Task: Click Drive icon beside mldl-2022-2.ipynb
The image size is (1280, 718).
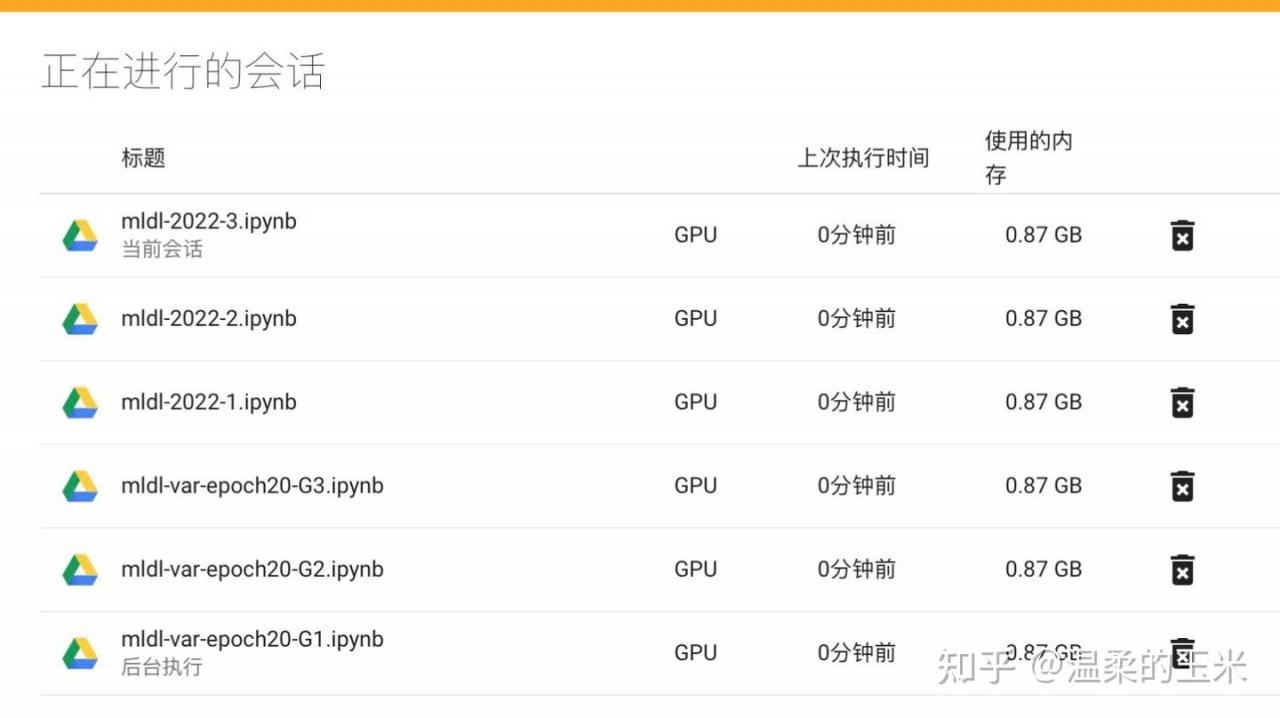Action: pyautogui.click(x=80, y=319)
